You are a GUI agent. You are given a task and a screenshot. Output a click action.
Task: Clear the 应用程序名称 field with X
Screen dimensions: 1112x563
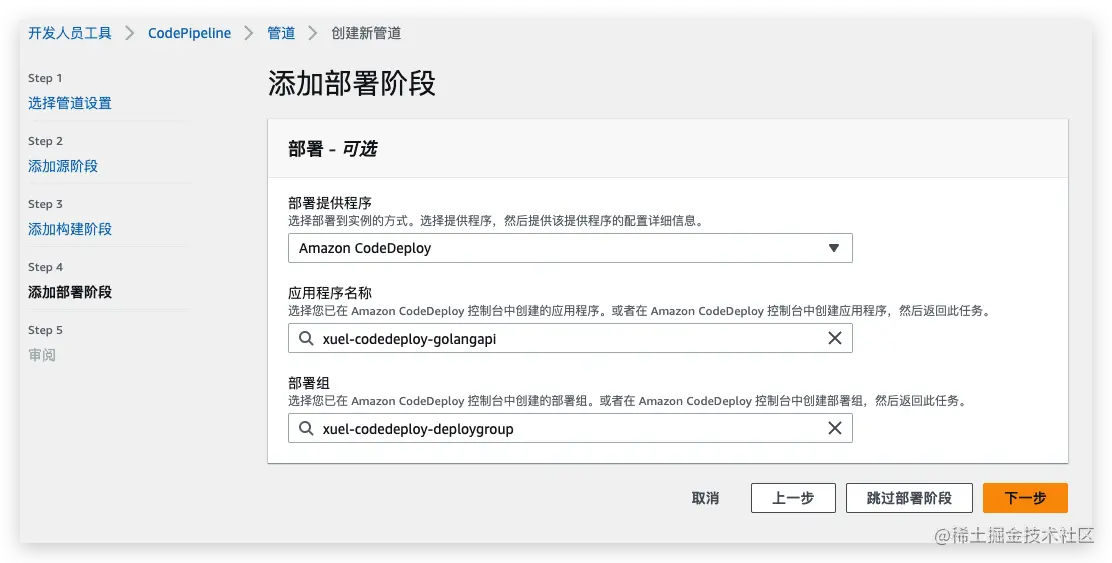[x=835, y=338]
